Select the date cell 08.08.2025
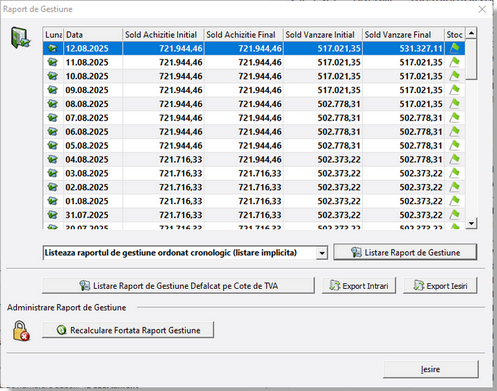Screen dimensions: 497x391 click(93, 104)
